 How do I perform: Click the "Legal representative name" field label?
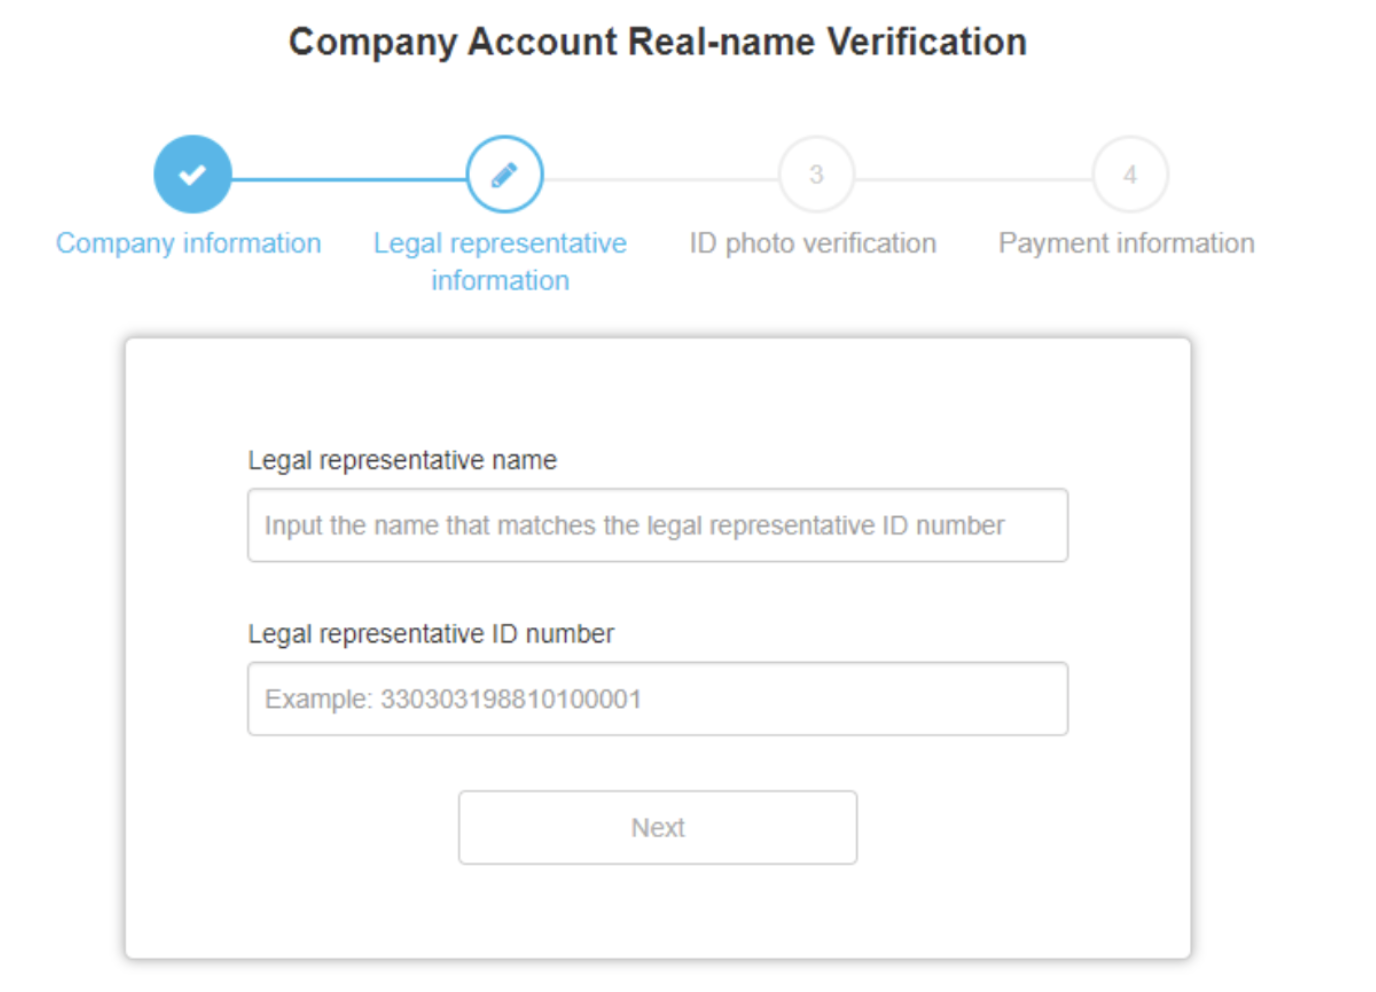coord(402,460)
